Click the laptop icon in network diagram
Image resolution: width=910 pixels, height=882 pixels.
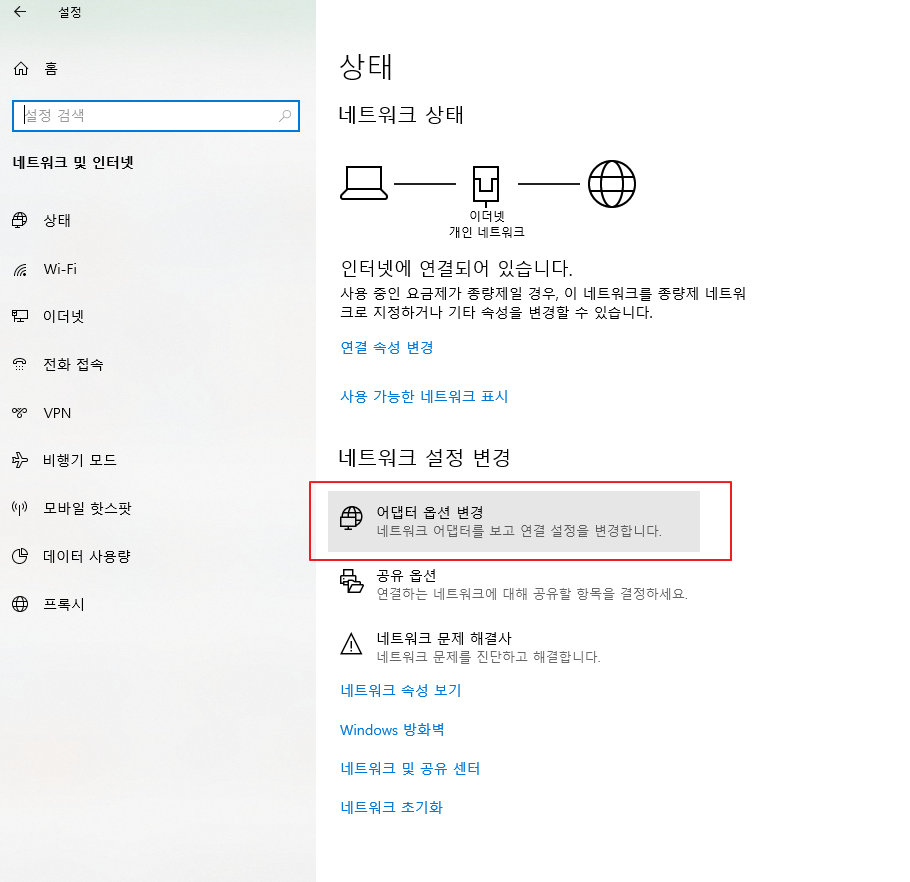coord(364,183)
